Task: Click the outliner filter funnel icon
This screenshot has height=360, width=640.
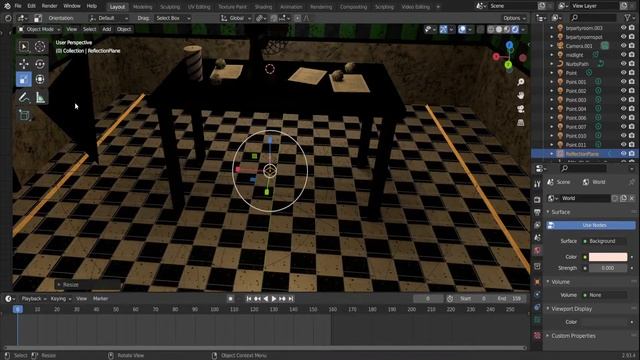Action: click(627, 18)
